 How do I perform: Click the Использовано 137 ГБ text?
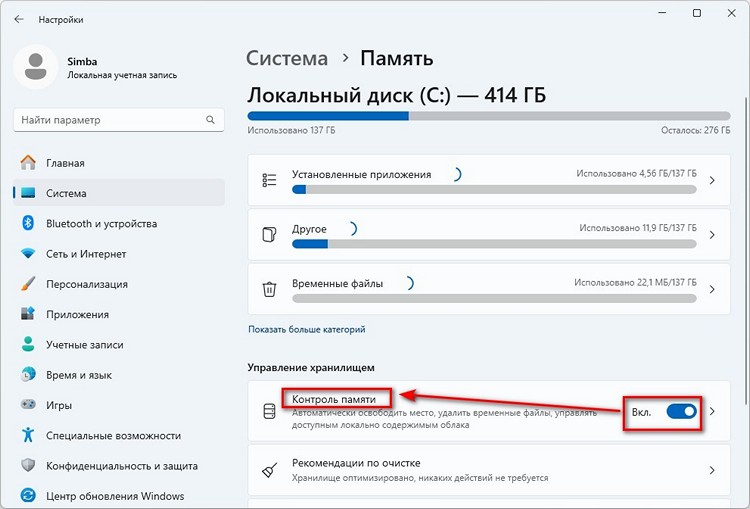point(291,130)
